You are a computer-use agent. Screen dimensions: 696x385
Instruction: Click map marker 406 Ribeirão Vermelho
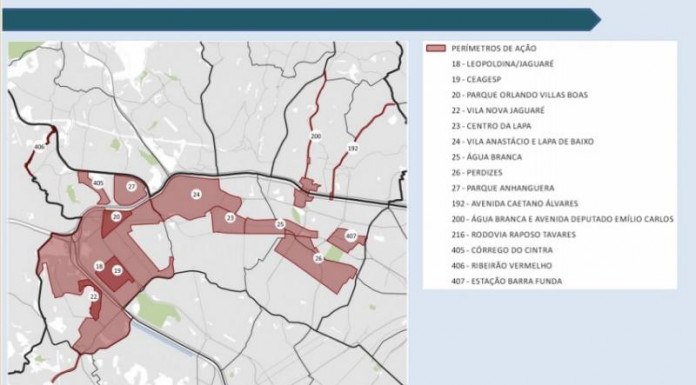tap(39, 146)
